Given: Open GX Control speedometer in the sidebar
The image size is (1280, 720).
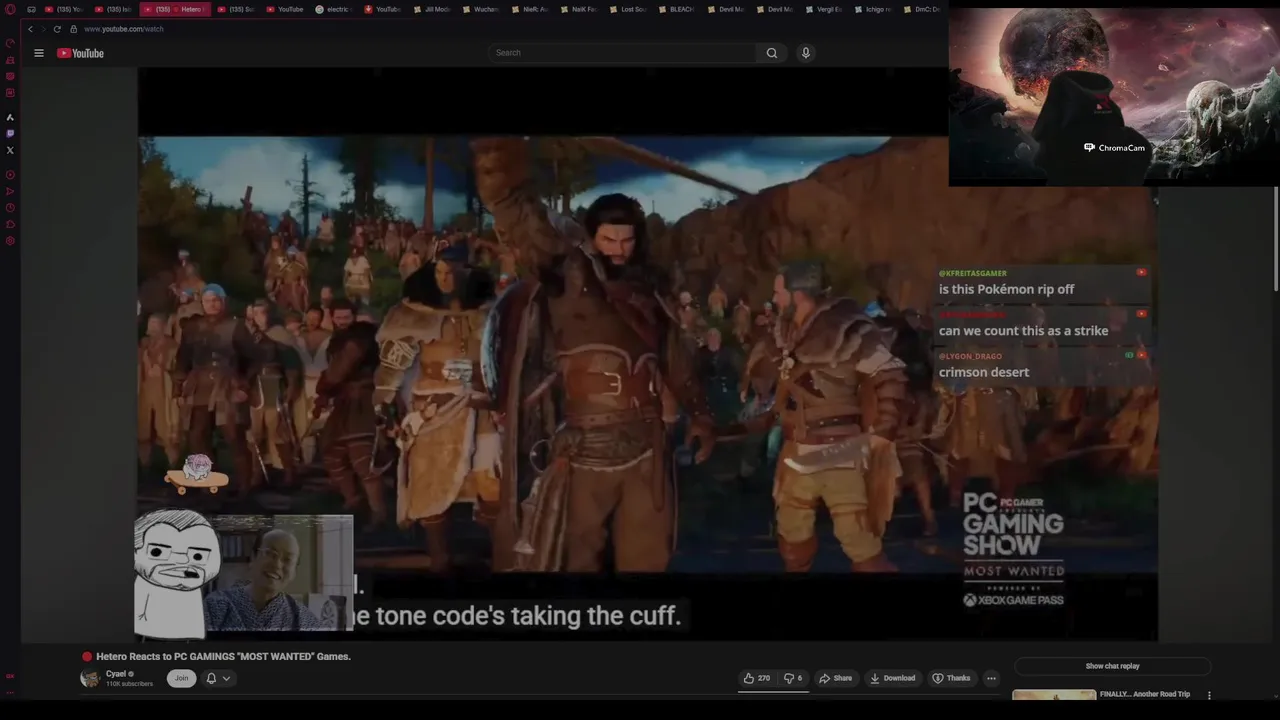Looking at the screenshot, I should [x=10, y=43].
